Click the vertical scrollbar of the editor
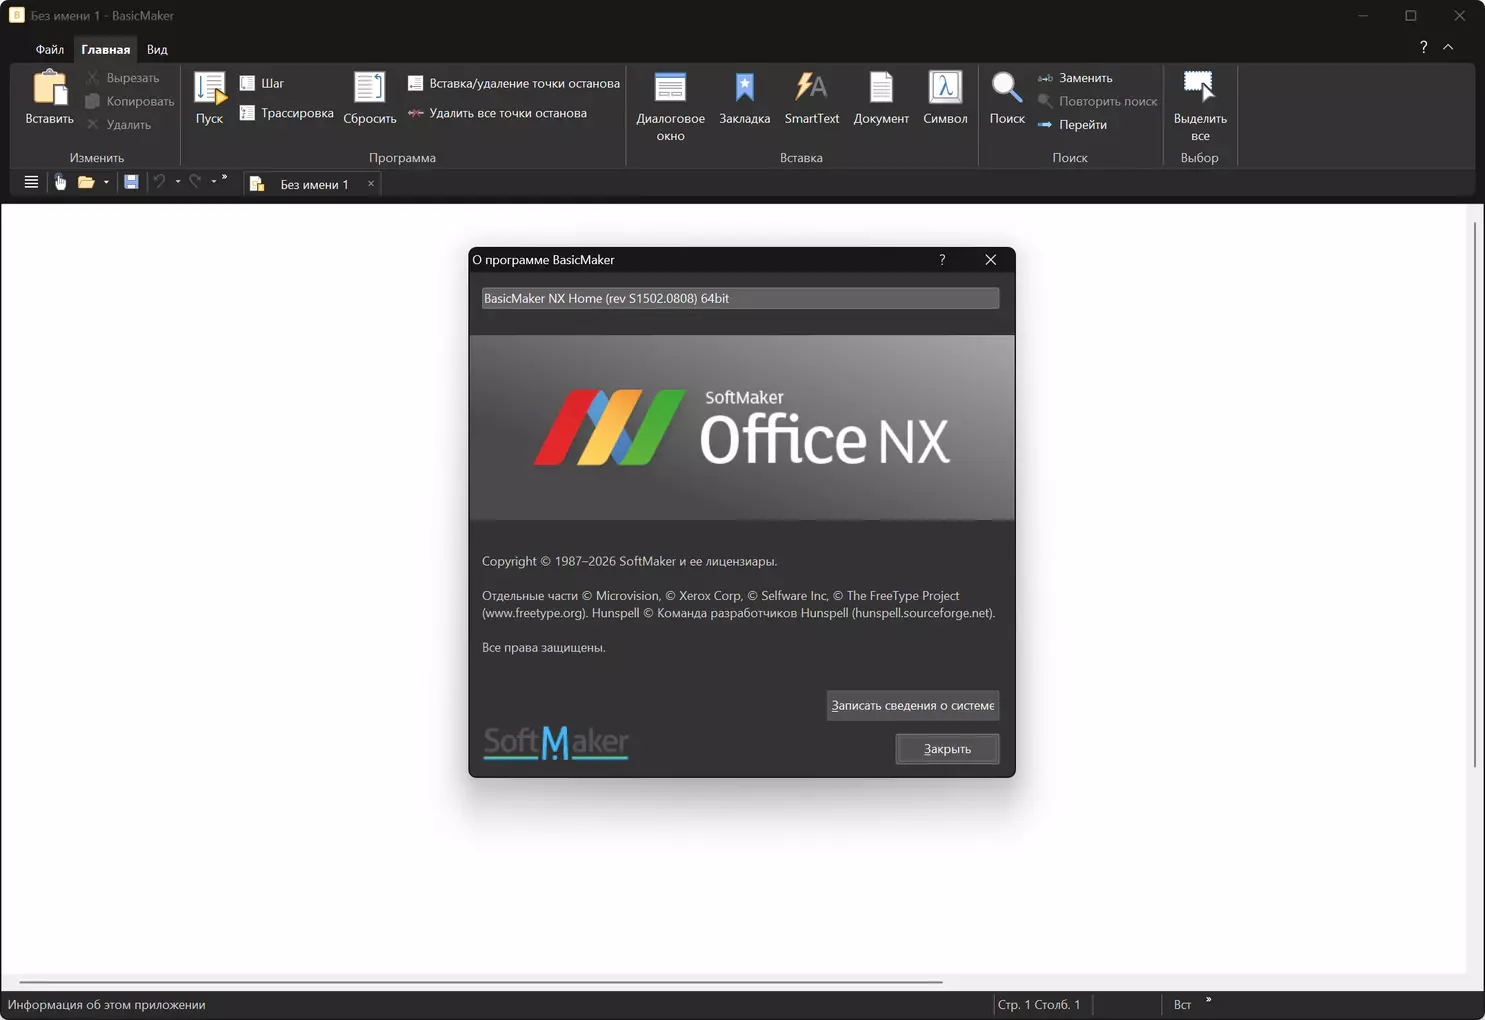The width and height of the screenshot is (1485, 1020). tap(1474, 495)
